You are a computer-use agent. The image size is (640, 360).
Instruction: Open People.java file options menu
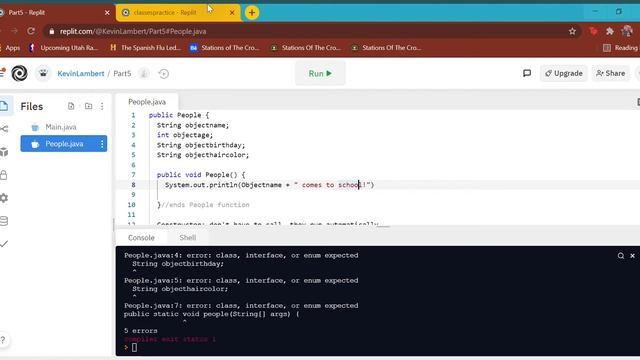tap(102, 144)
